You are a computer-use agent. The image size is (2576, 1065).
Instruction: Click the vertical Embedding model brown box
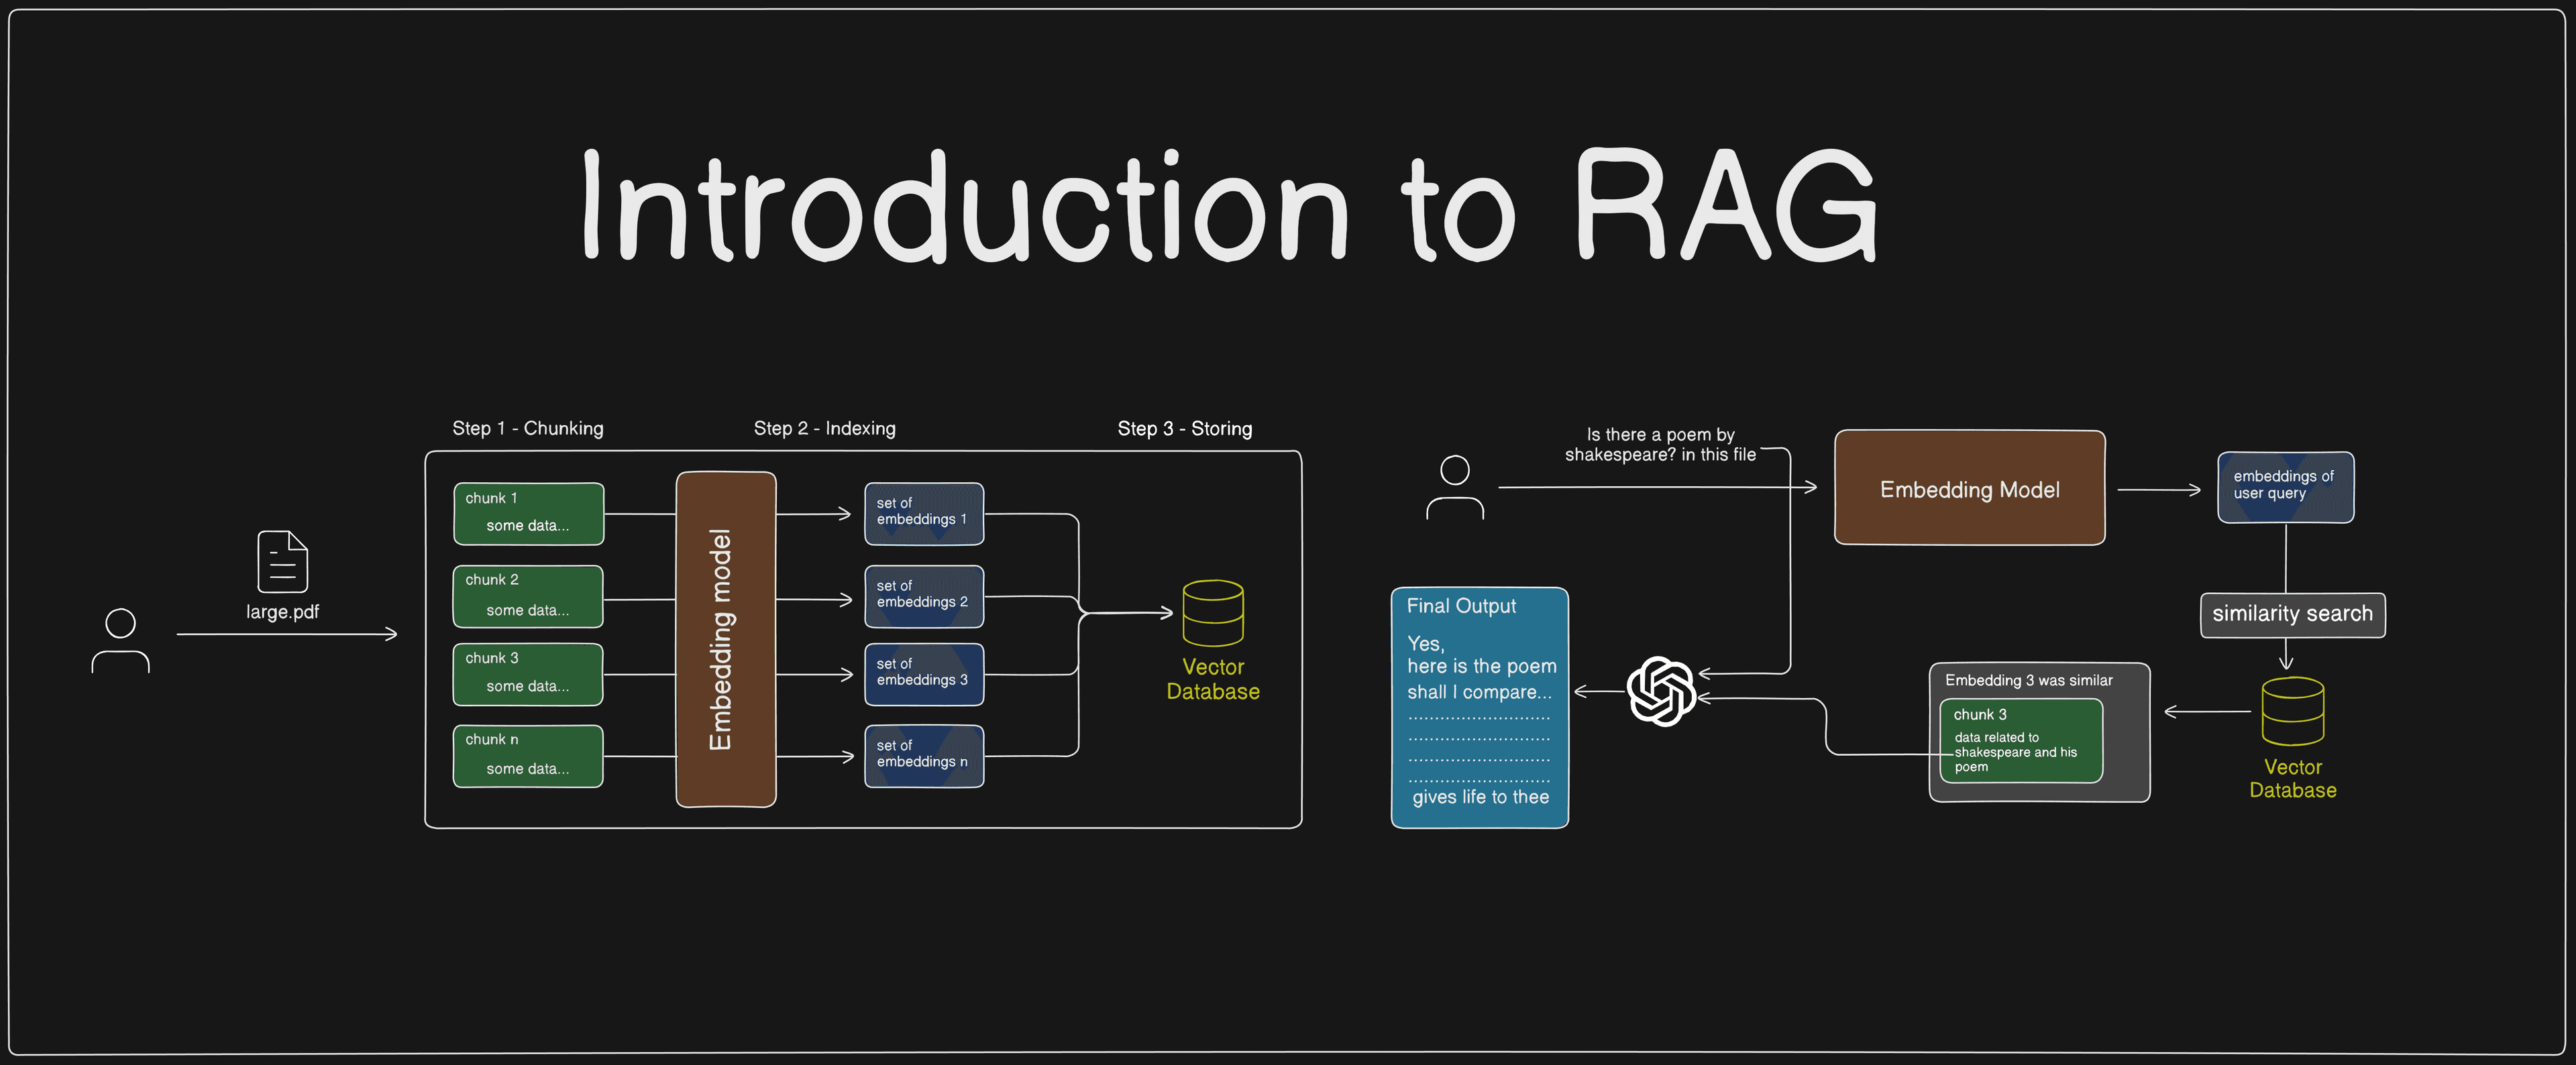click(x=725, y=639)
